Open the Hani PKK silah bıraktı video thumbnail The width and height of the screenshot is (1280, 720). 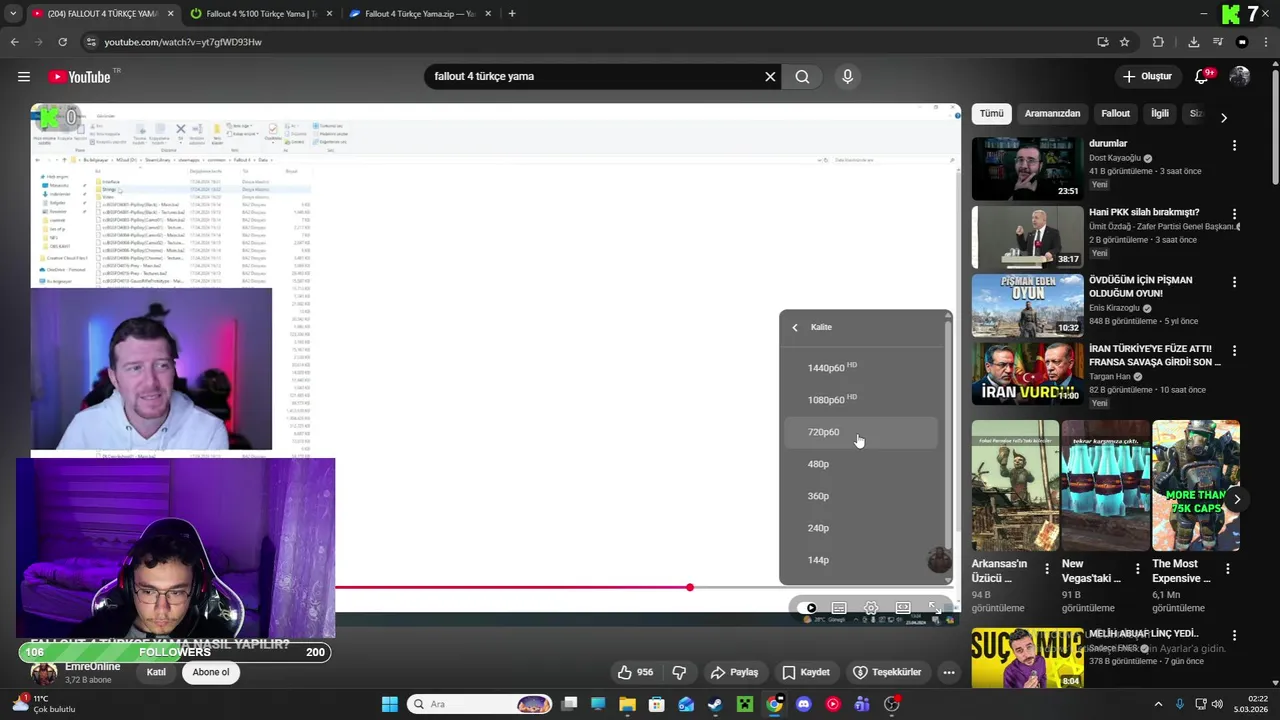pos(1027,237)
